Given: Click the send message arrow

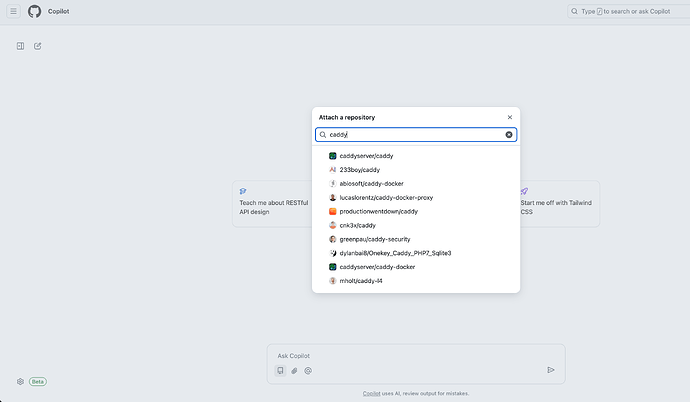Looking at the screenshot, I should [x=551, y=370].
